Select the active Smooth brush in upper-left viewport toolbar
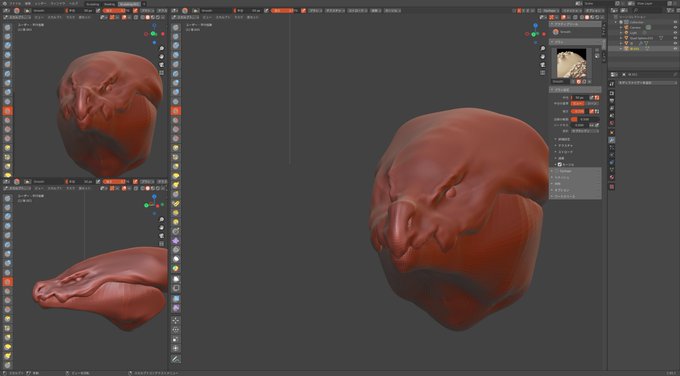680x376 pixels. (x=7, y=111)
